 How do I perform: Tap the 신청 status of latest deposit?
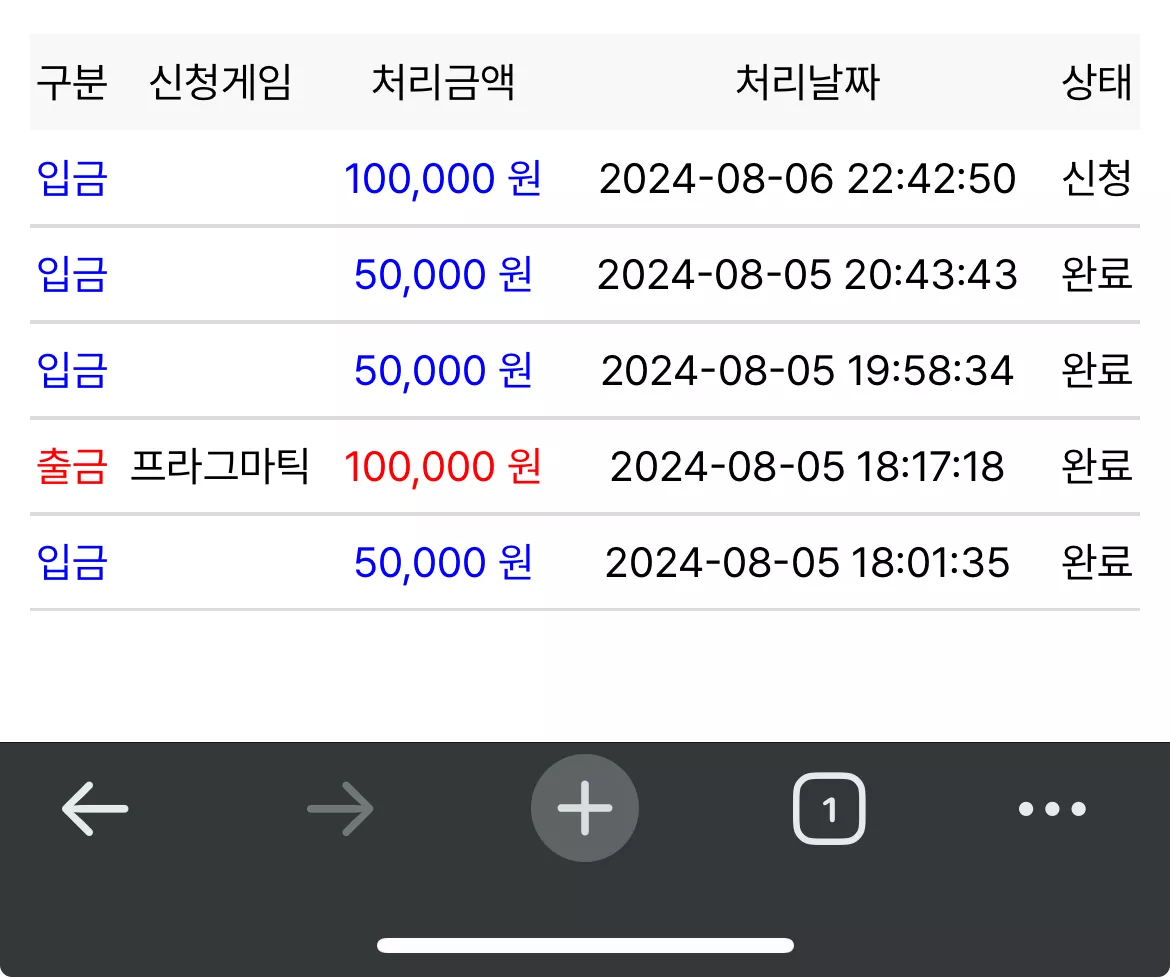[1097, 178]
